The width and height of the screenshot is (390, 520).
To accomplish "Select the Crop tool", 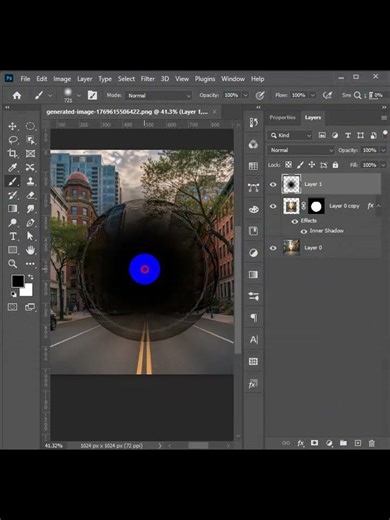I will pos(13,153).
